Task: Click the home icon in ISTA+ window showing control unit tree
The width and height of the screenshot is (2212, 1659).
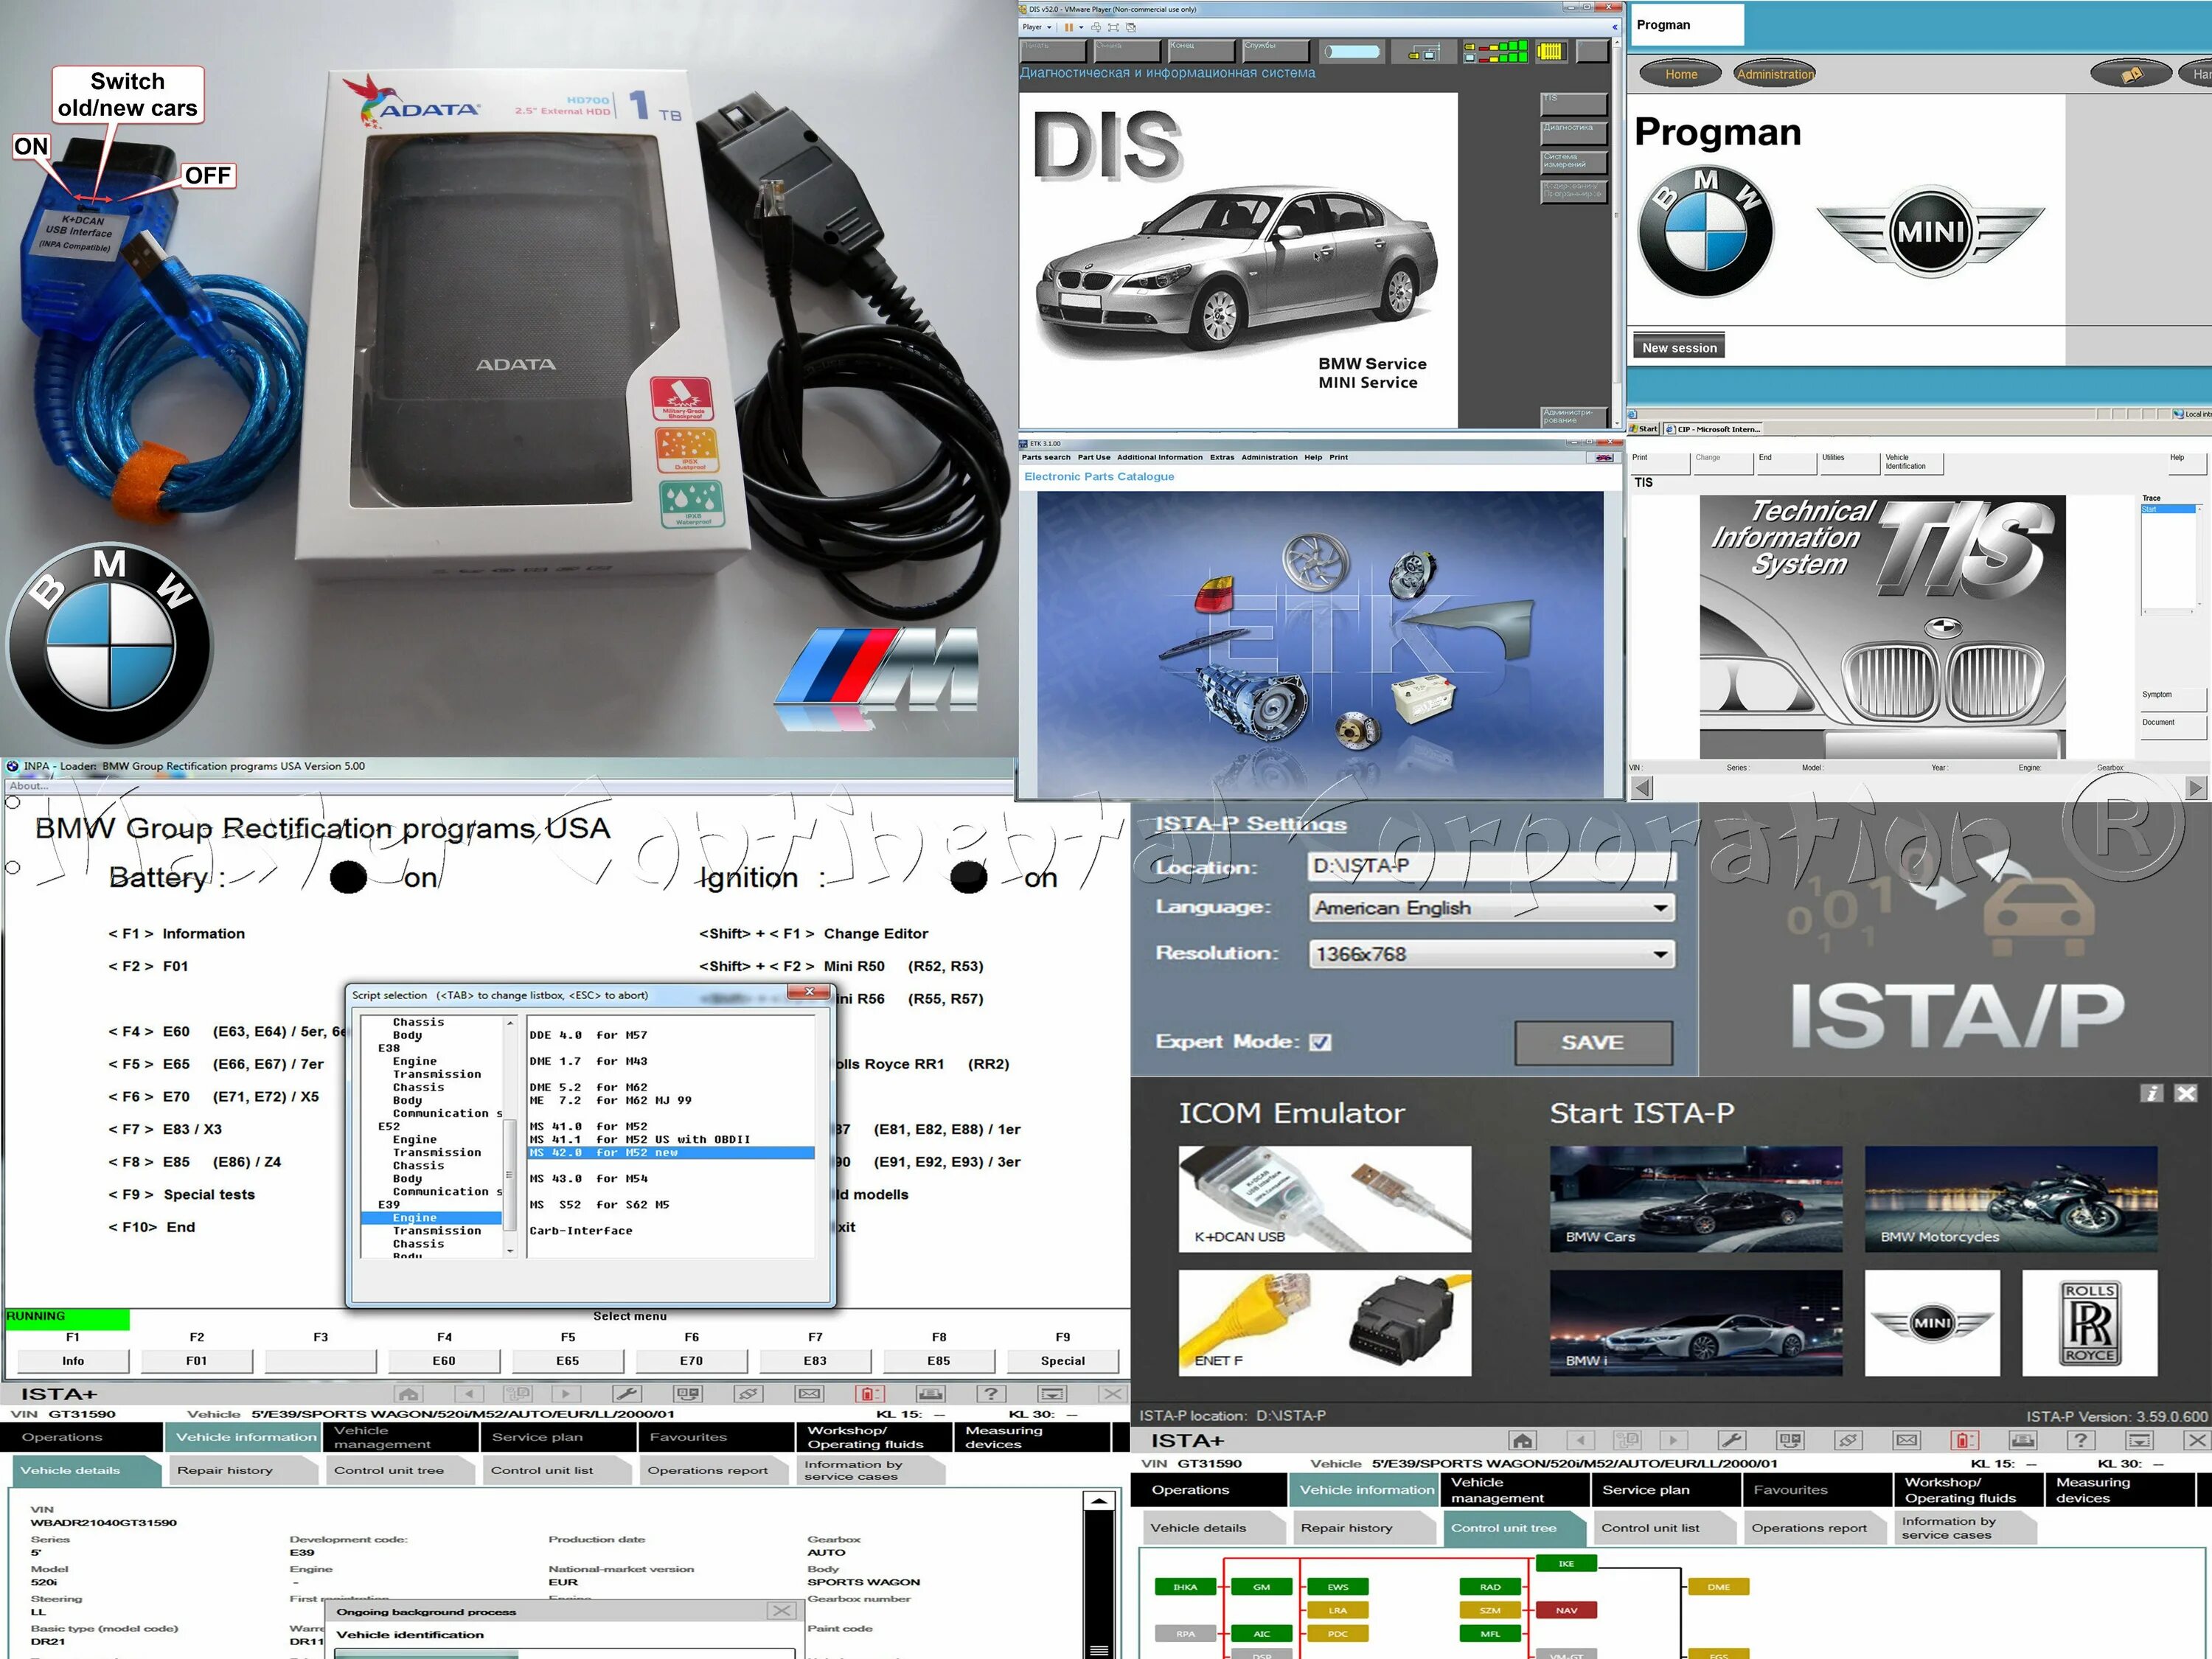Action: point(1522,1440)
